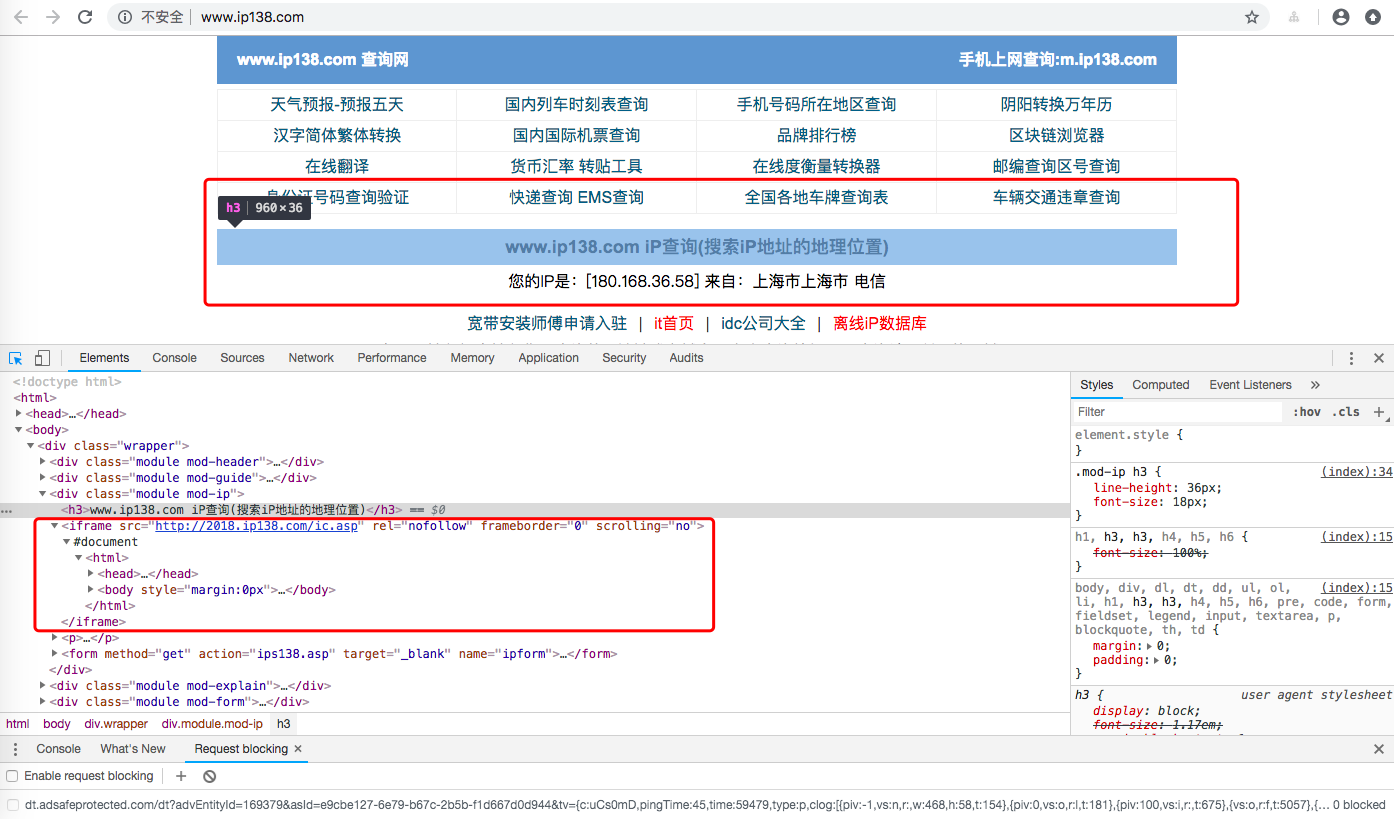Click the 在线翻译 link
The width and height of the screenshot is (1394, 819).
337,166
